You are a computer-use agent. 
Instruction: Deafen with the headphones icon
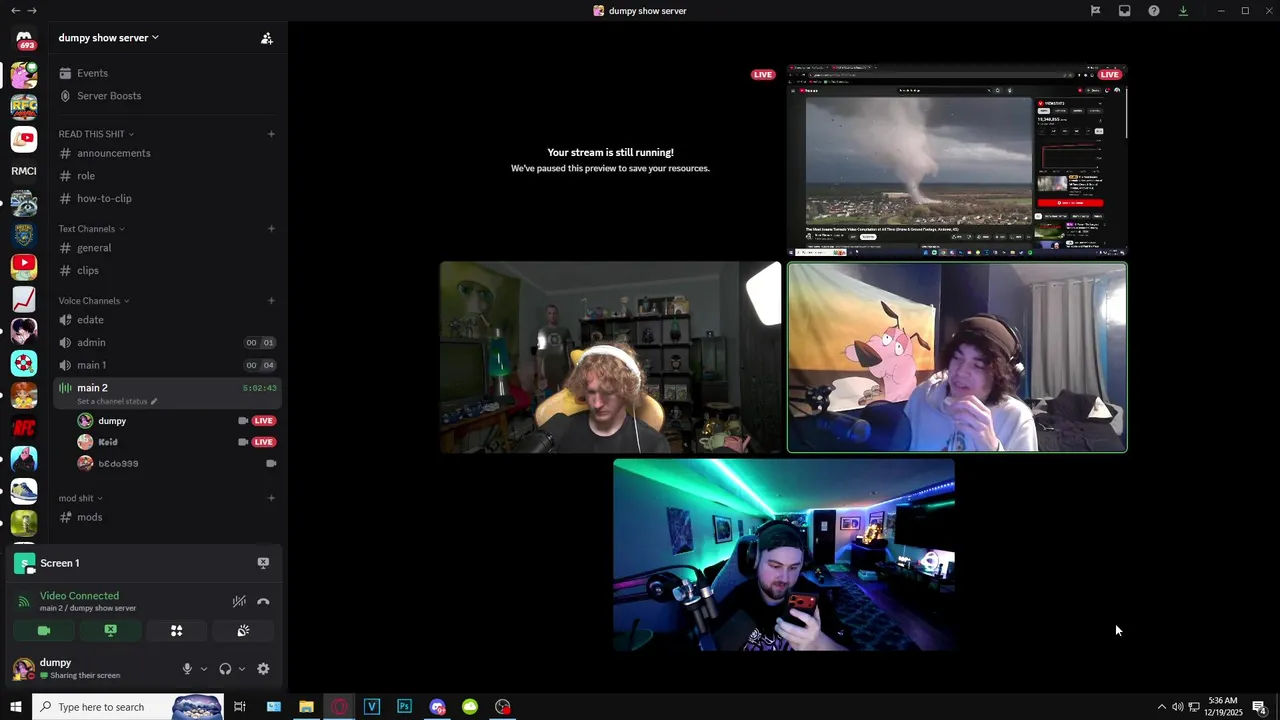click(x=225, y=669)
